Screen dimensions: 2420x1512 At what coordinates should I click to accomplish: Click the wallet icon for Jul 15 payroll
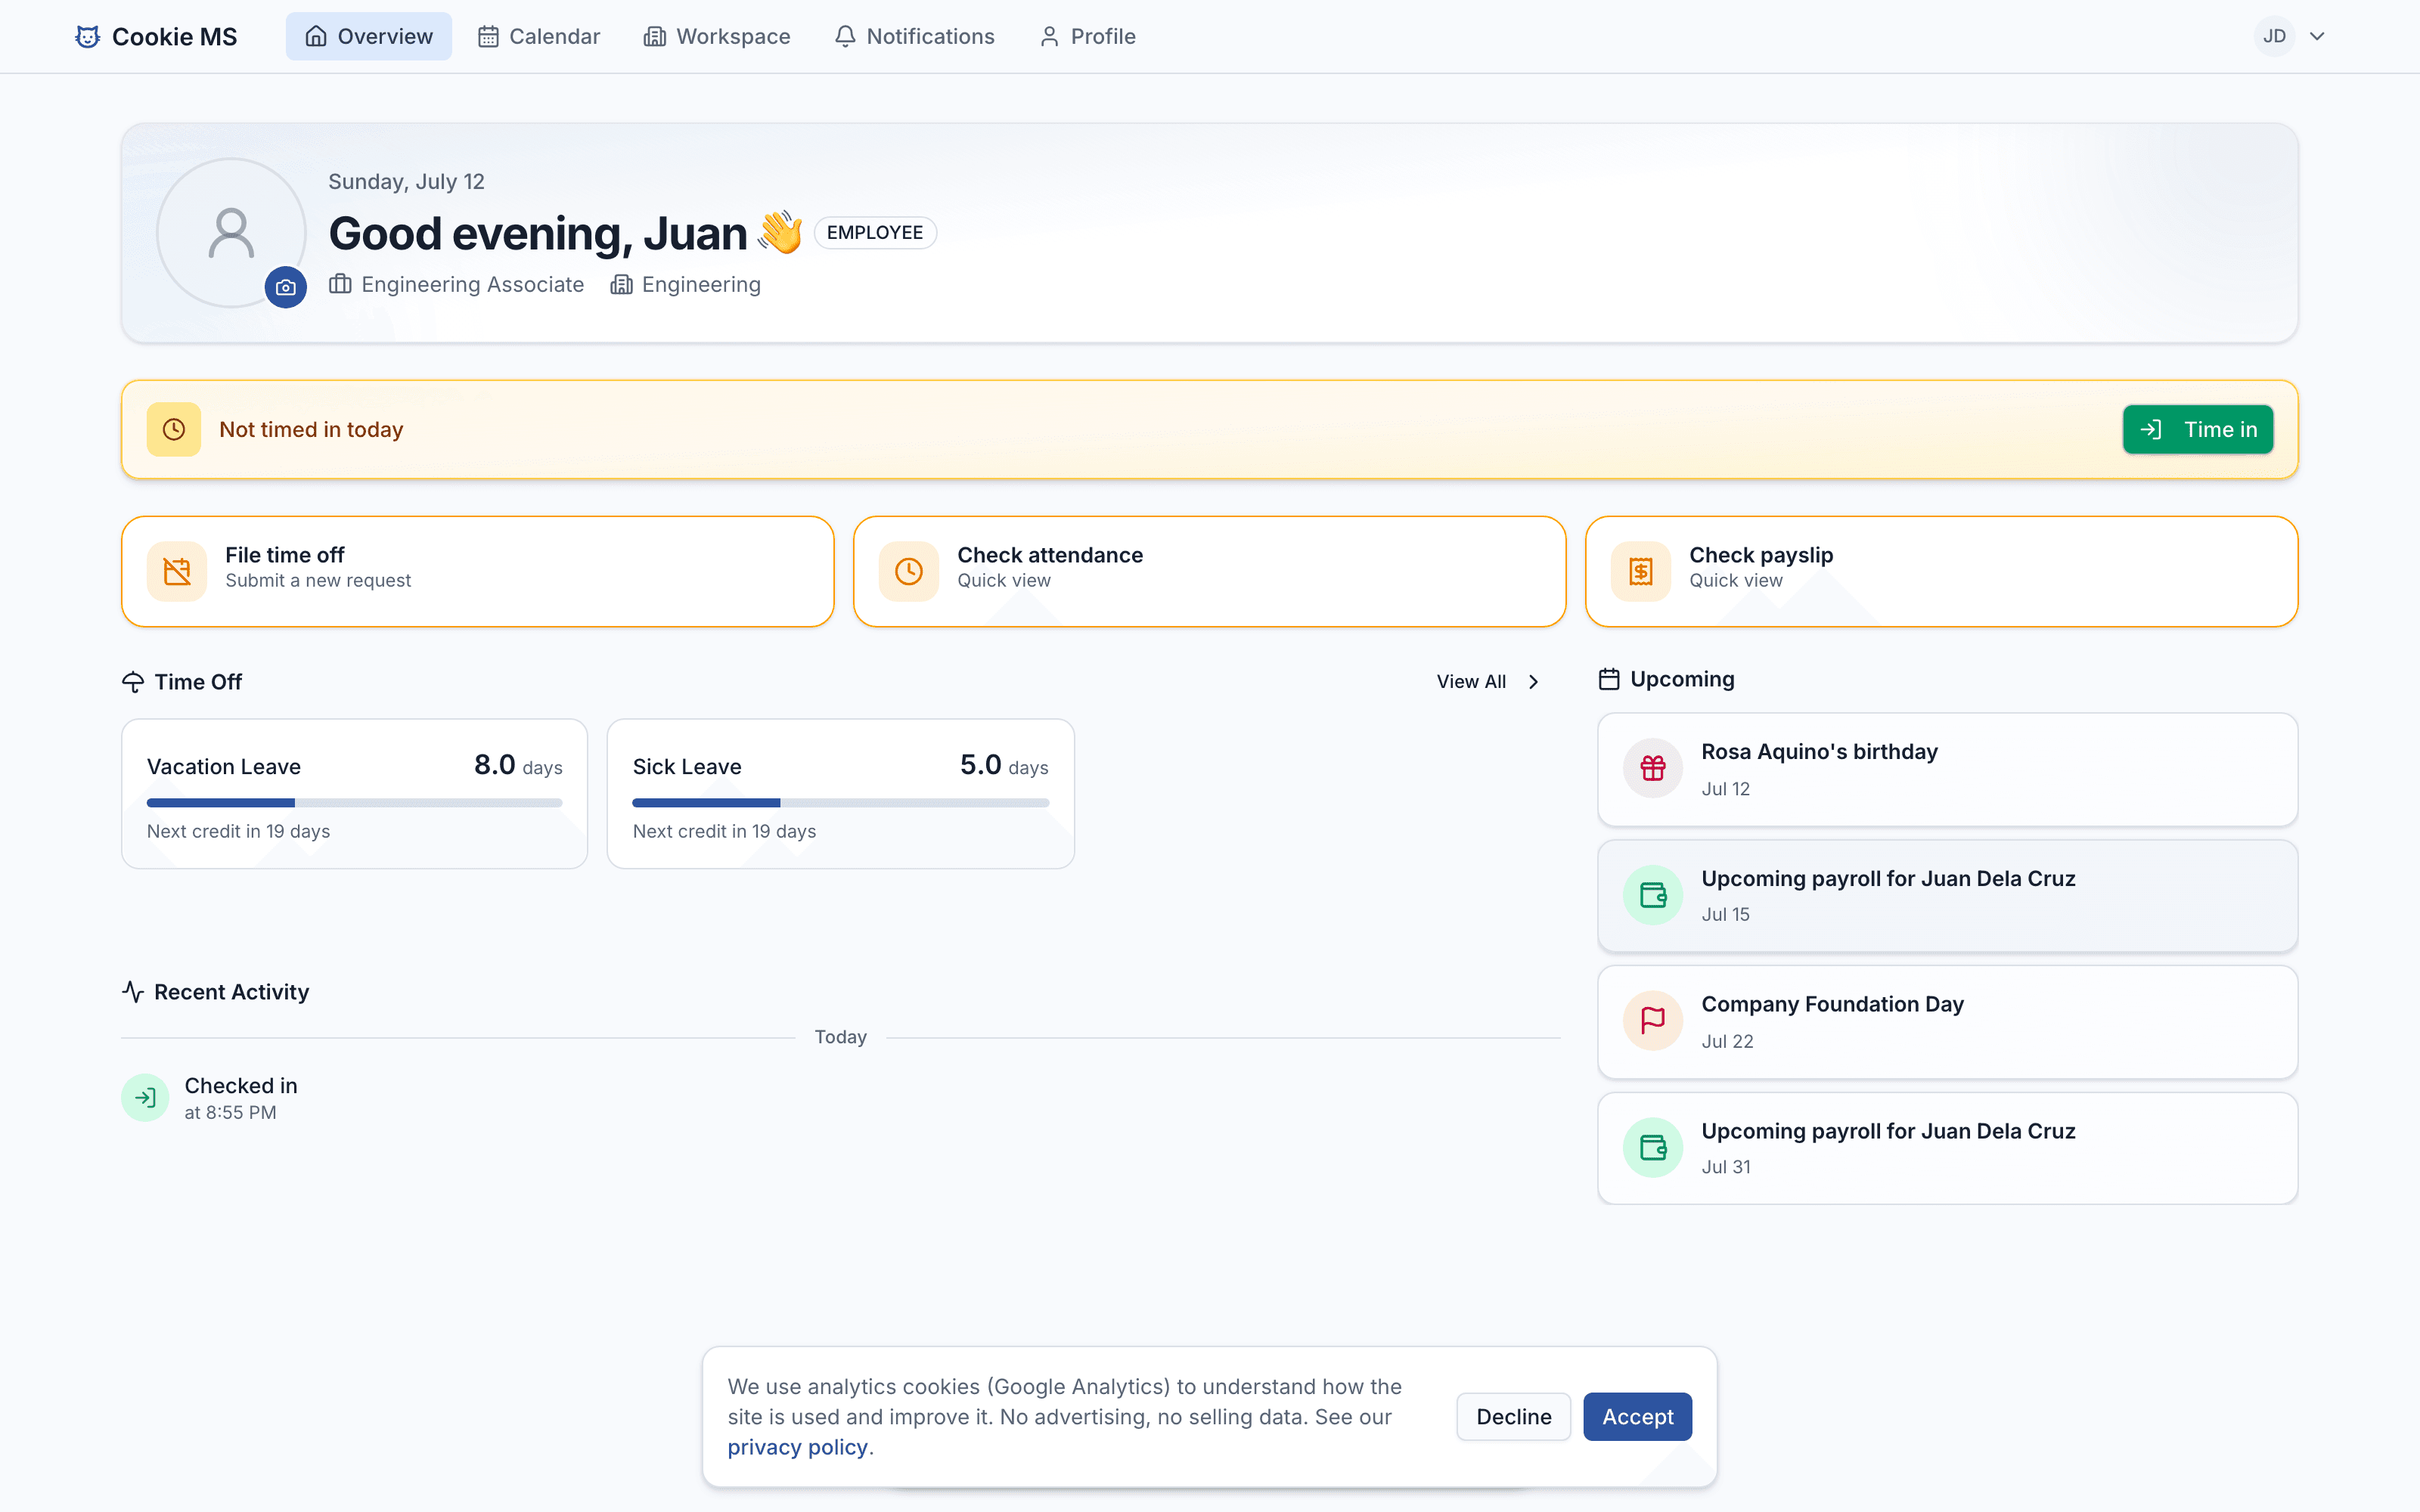(x=1653, y=895)
